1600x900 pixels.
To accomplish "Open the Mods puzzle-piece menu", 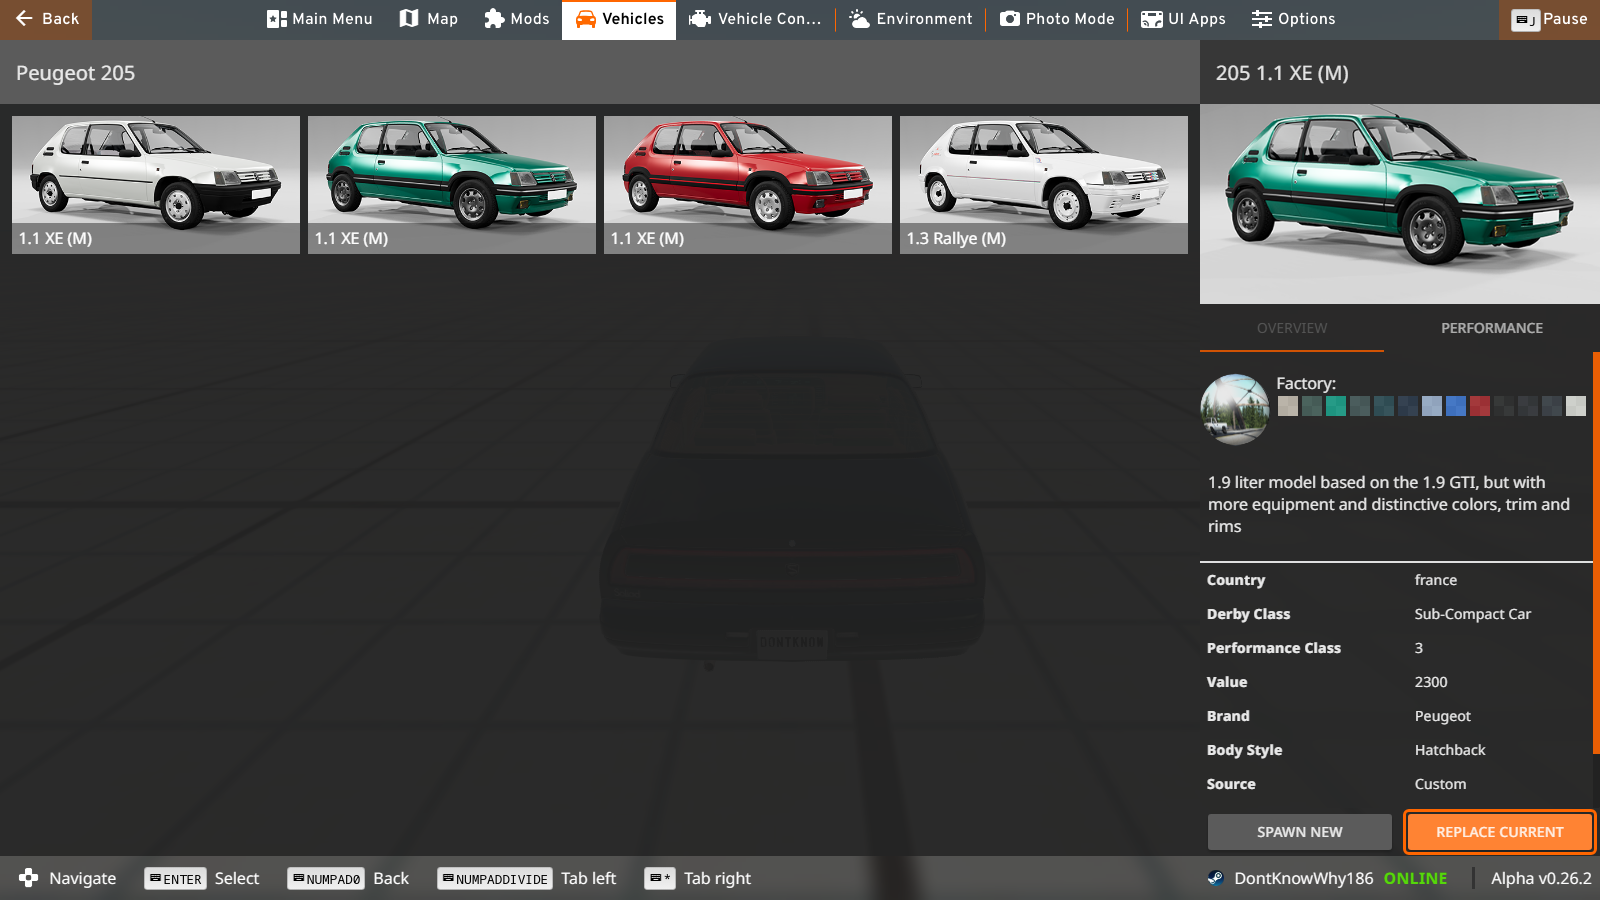I will point(516,19).
